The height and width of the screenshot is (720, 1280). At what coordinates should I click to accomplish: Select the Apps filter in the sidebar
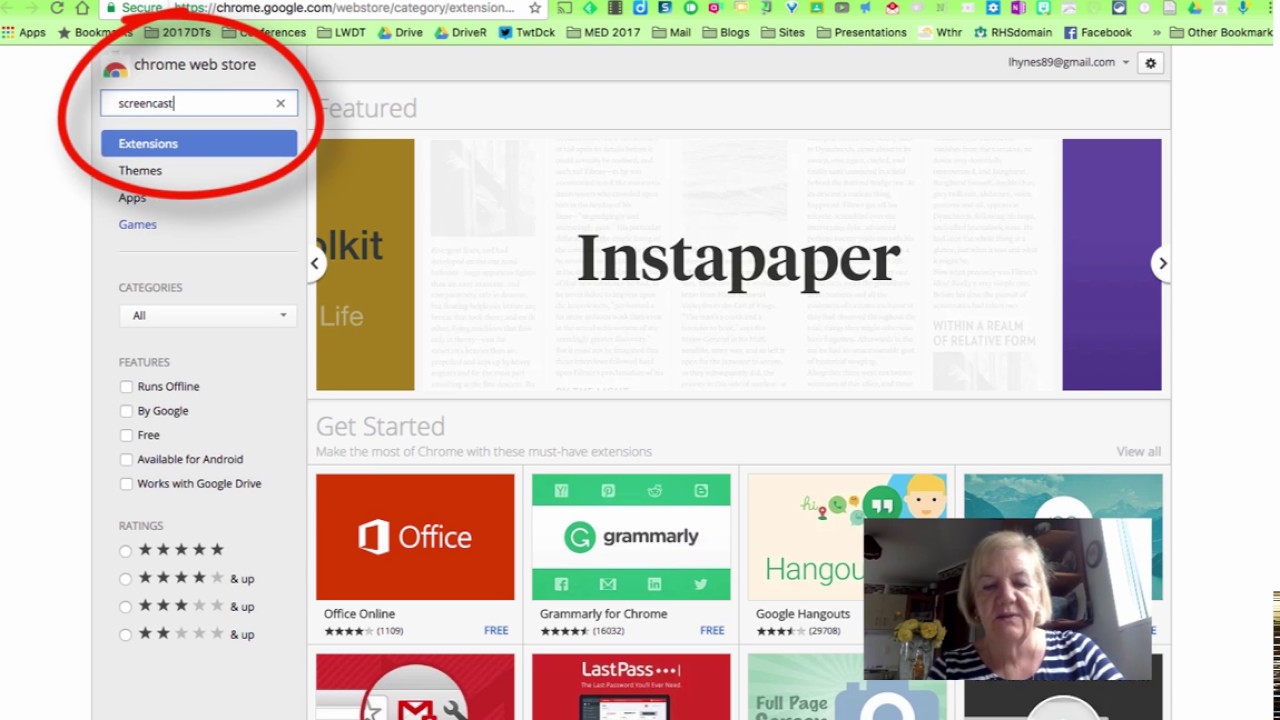132,198
